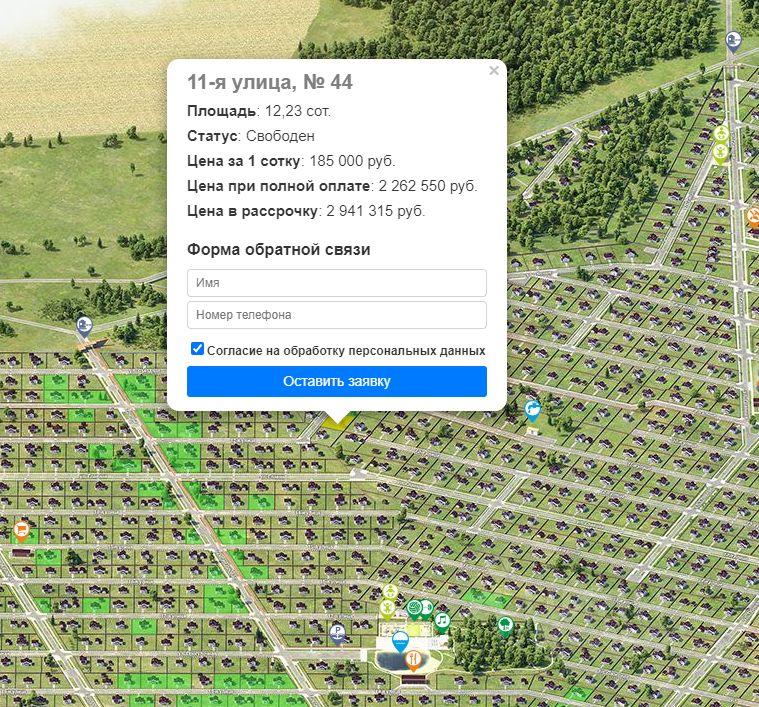The image size is (759, 707).
Task: Uncheck the personal data consent checkbox
Action: point(197,348)
